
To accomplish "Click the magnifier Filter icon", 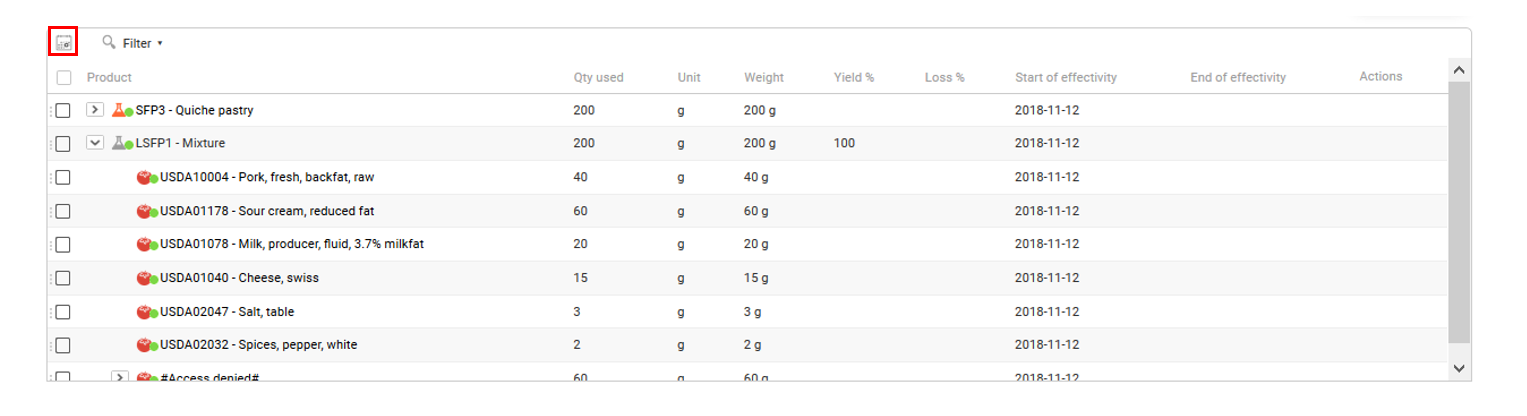I will pos(109,42).
